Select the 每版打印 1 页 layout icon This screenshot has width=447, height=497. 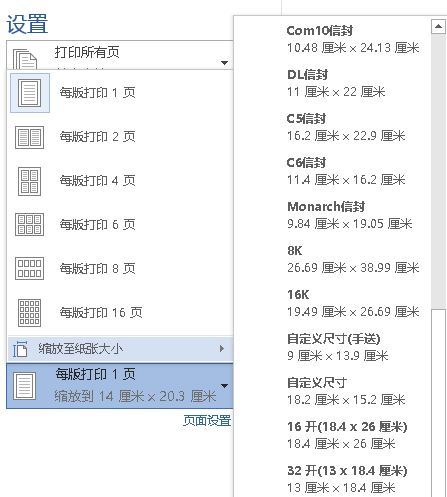point(30,93)
